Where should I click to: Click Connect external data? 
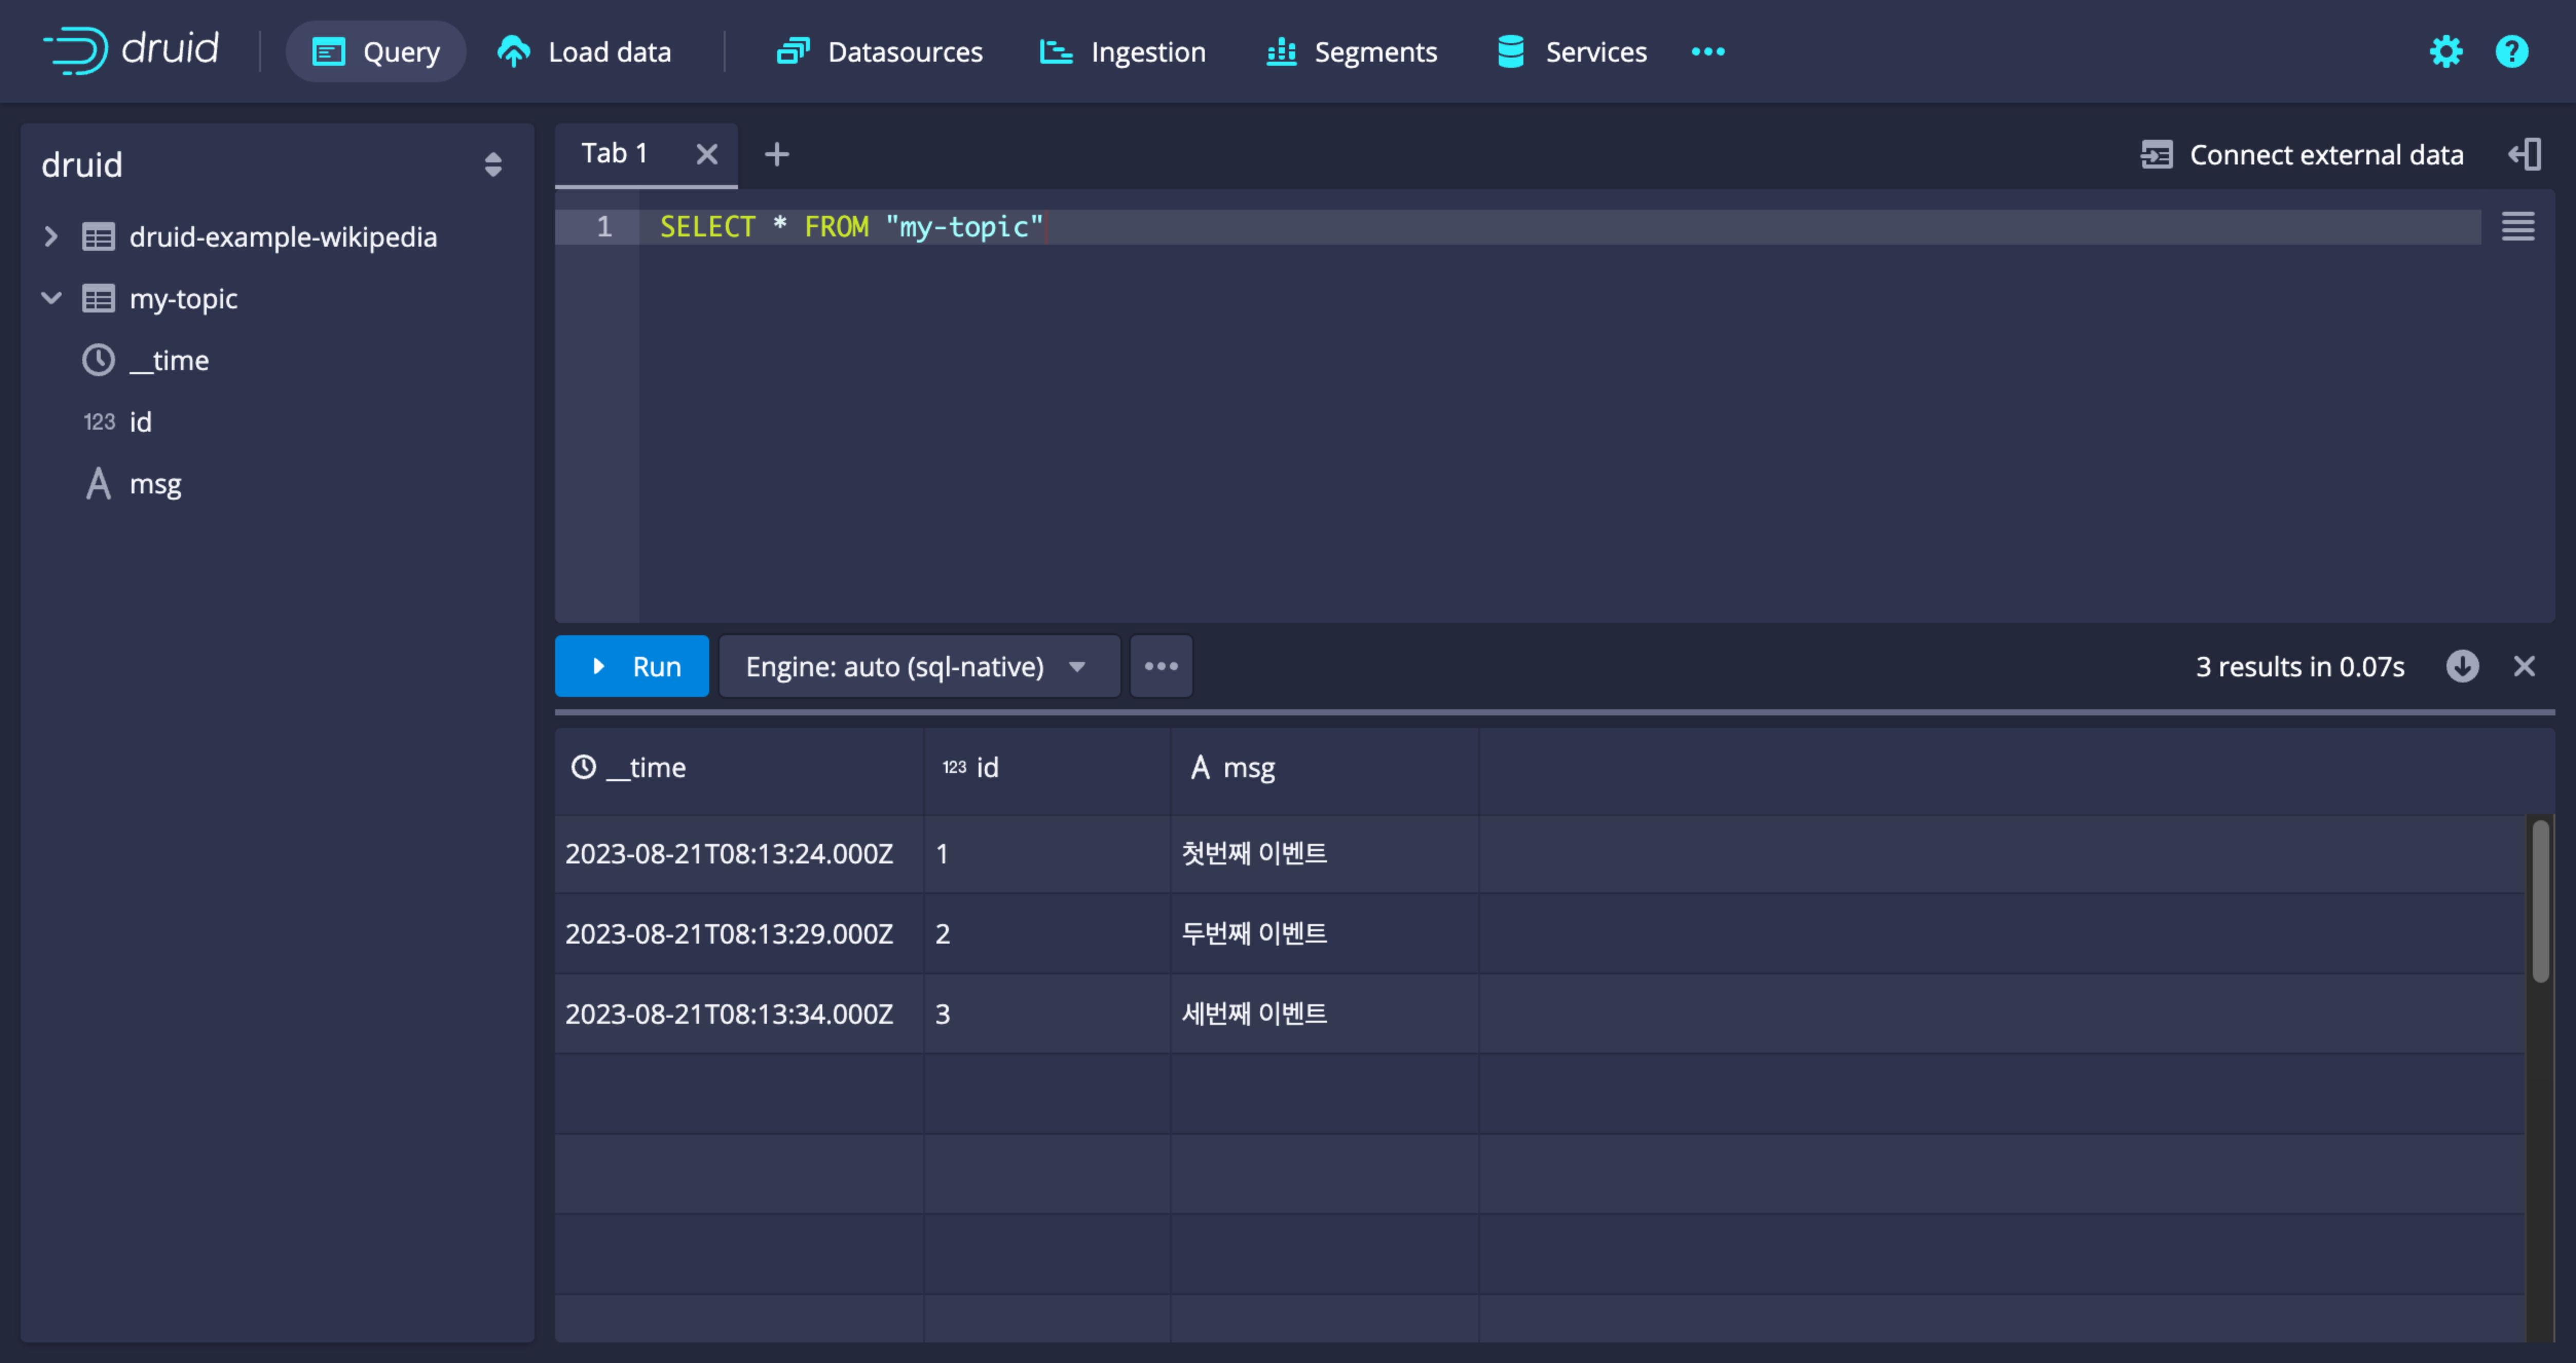pos(2301,155)
